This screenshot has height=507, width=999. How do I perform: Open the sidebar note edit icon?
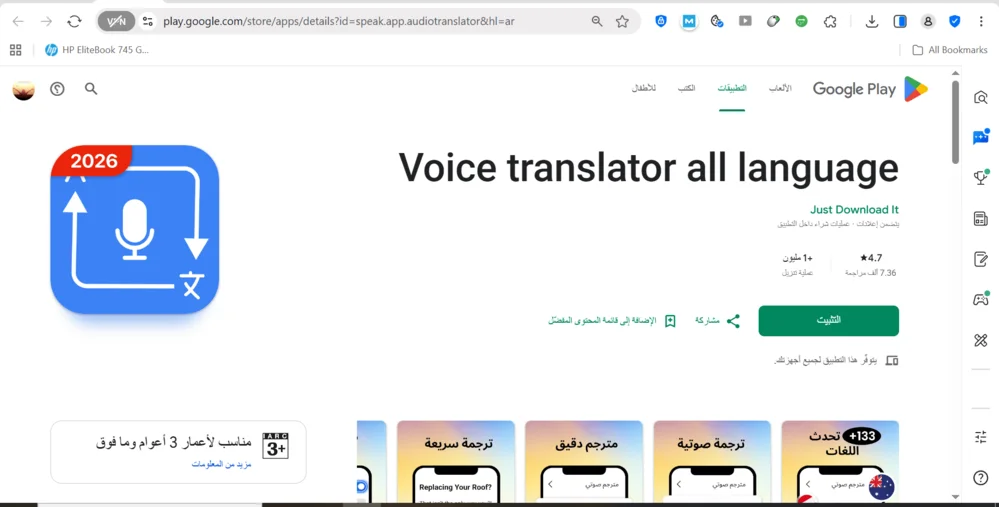pyautogui.click(x=981, y=259)
